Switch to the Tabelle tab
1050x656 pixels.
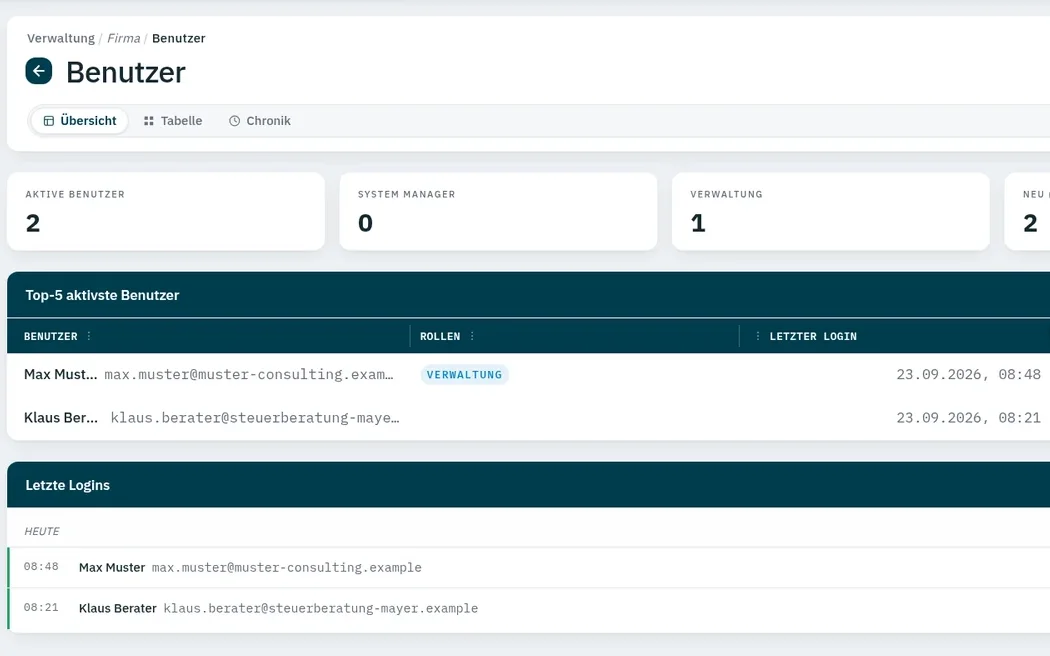point(173,120)
